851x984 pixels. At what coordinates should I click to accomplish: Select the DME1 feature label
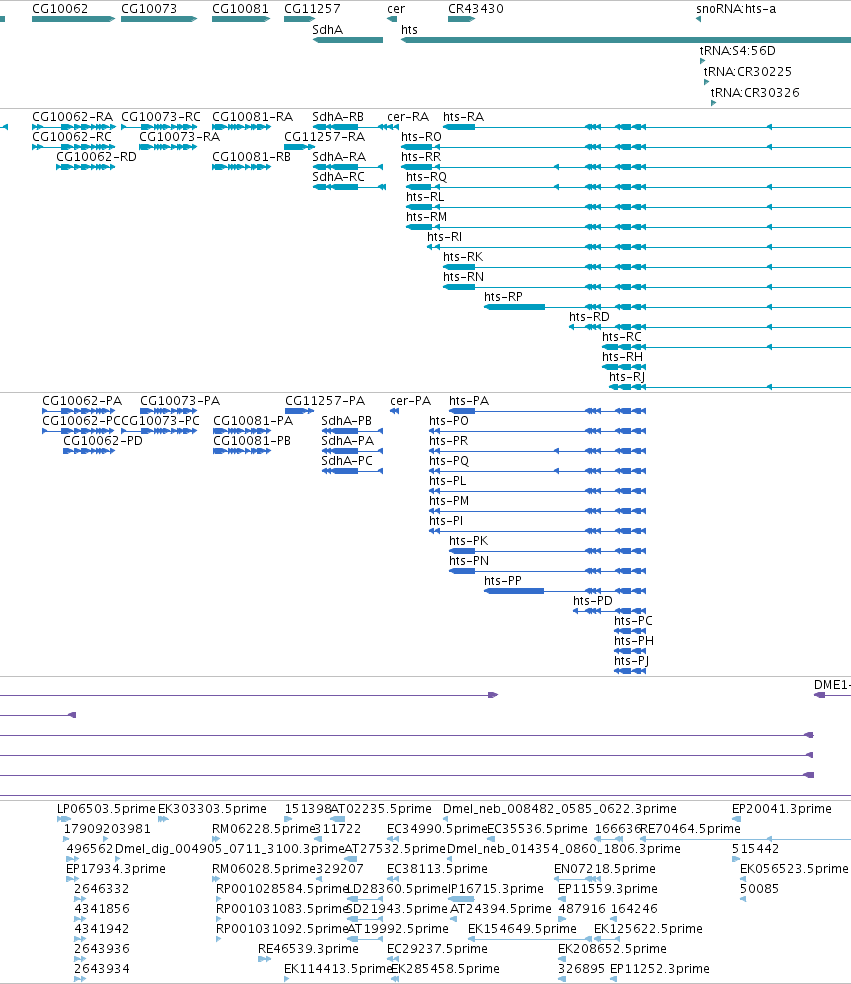pyautogui.click(x=832, y=685)
